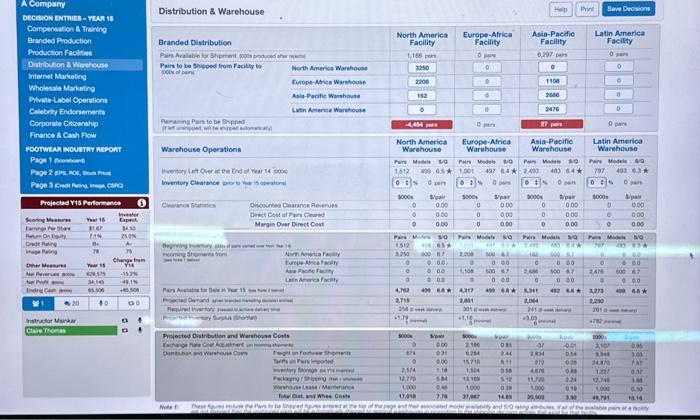Select Instructor Mainkar in participant list
Image resolution: width=700 pixels, height=420 pixels.
(51, 320)
